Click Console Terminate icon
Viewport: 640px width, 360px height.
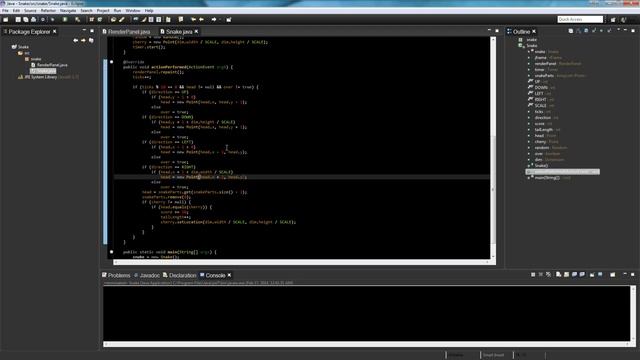coord(533,275)
